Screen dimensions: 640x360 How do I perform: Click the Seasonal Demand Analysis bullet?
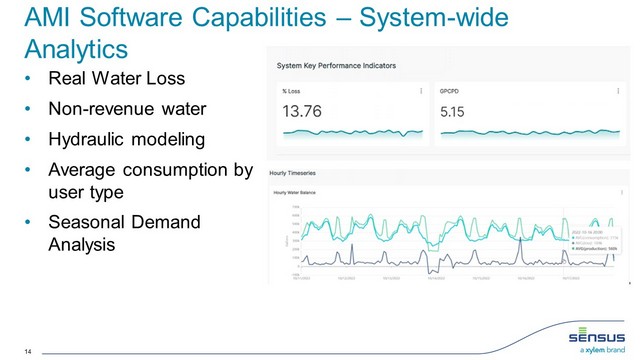point(124,233)
